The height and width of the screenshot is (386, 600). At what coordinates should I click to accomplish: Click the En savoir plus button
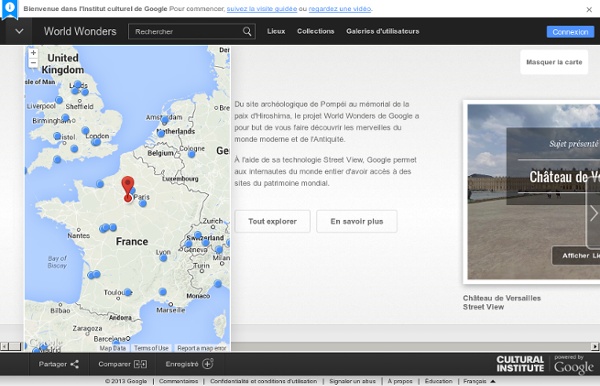click(357, 221)
